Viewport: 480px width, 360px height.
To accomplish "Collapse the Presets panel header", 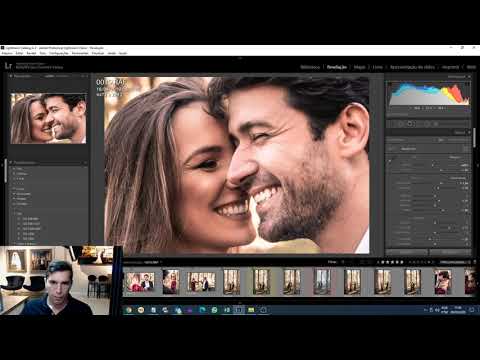I will click(x=11, y=162).
